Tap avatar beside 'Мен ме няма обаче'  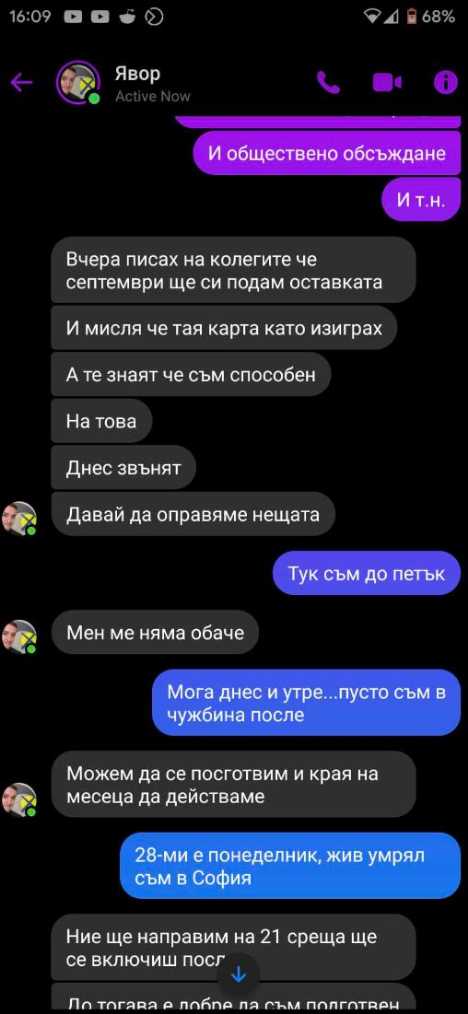tap(19, 636)
